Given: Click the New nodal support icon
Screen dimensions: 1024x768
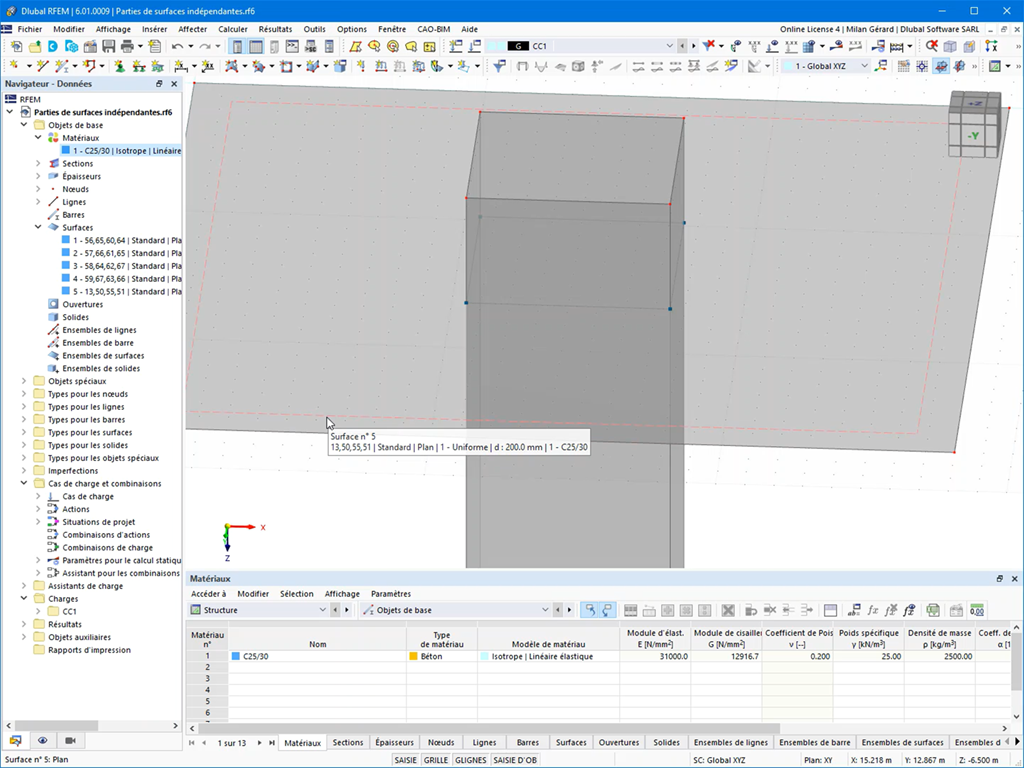Looking at the screenshot, I should pyautogui.click(x=120, y=66).
